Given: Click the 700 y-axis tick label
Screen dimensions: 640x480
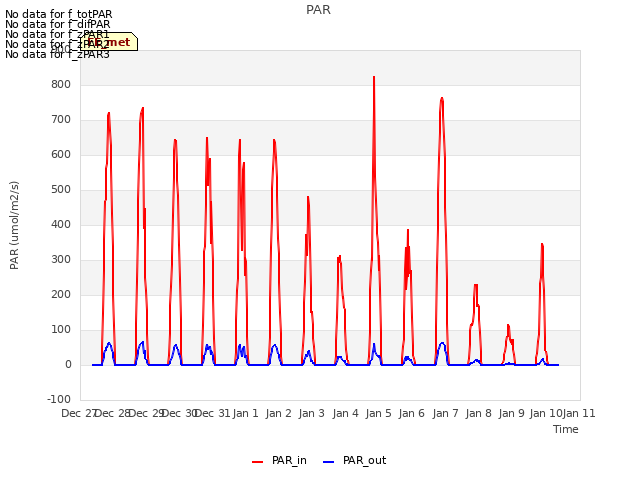Looking at the screenshot, I should click(61, 120).
